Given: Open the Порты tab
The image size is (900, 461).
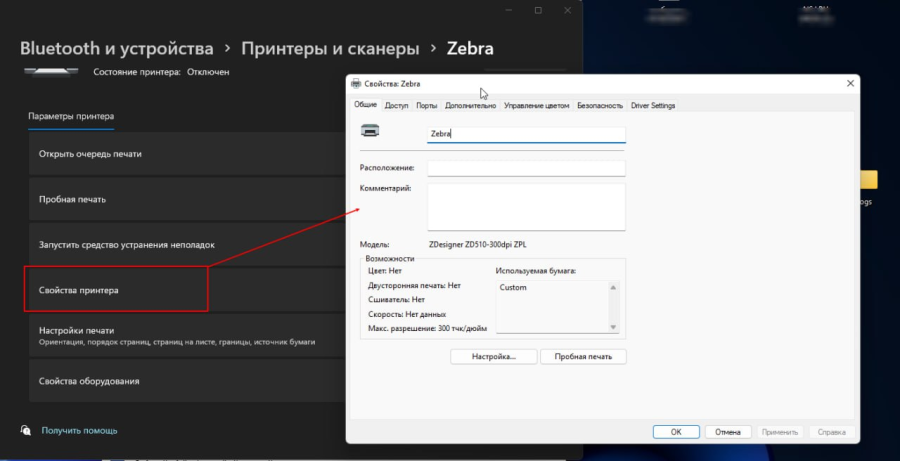Looking at the screenshot, I should [x=426, y=106].
